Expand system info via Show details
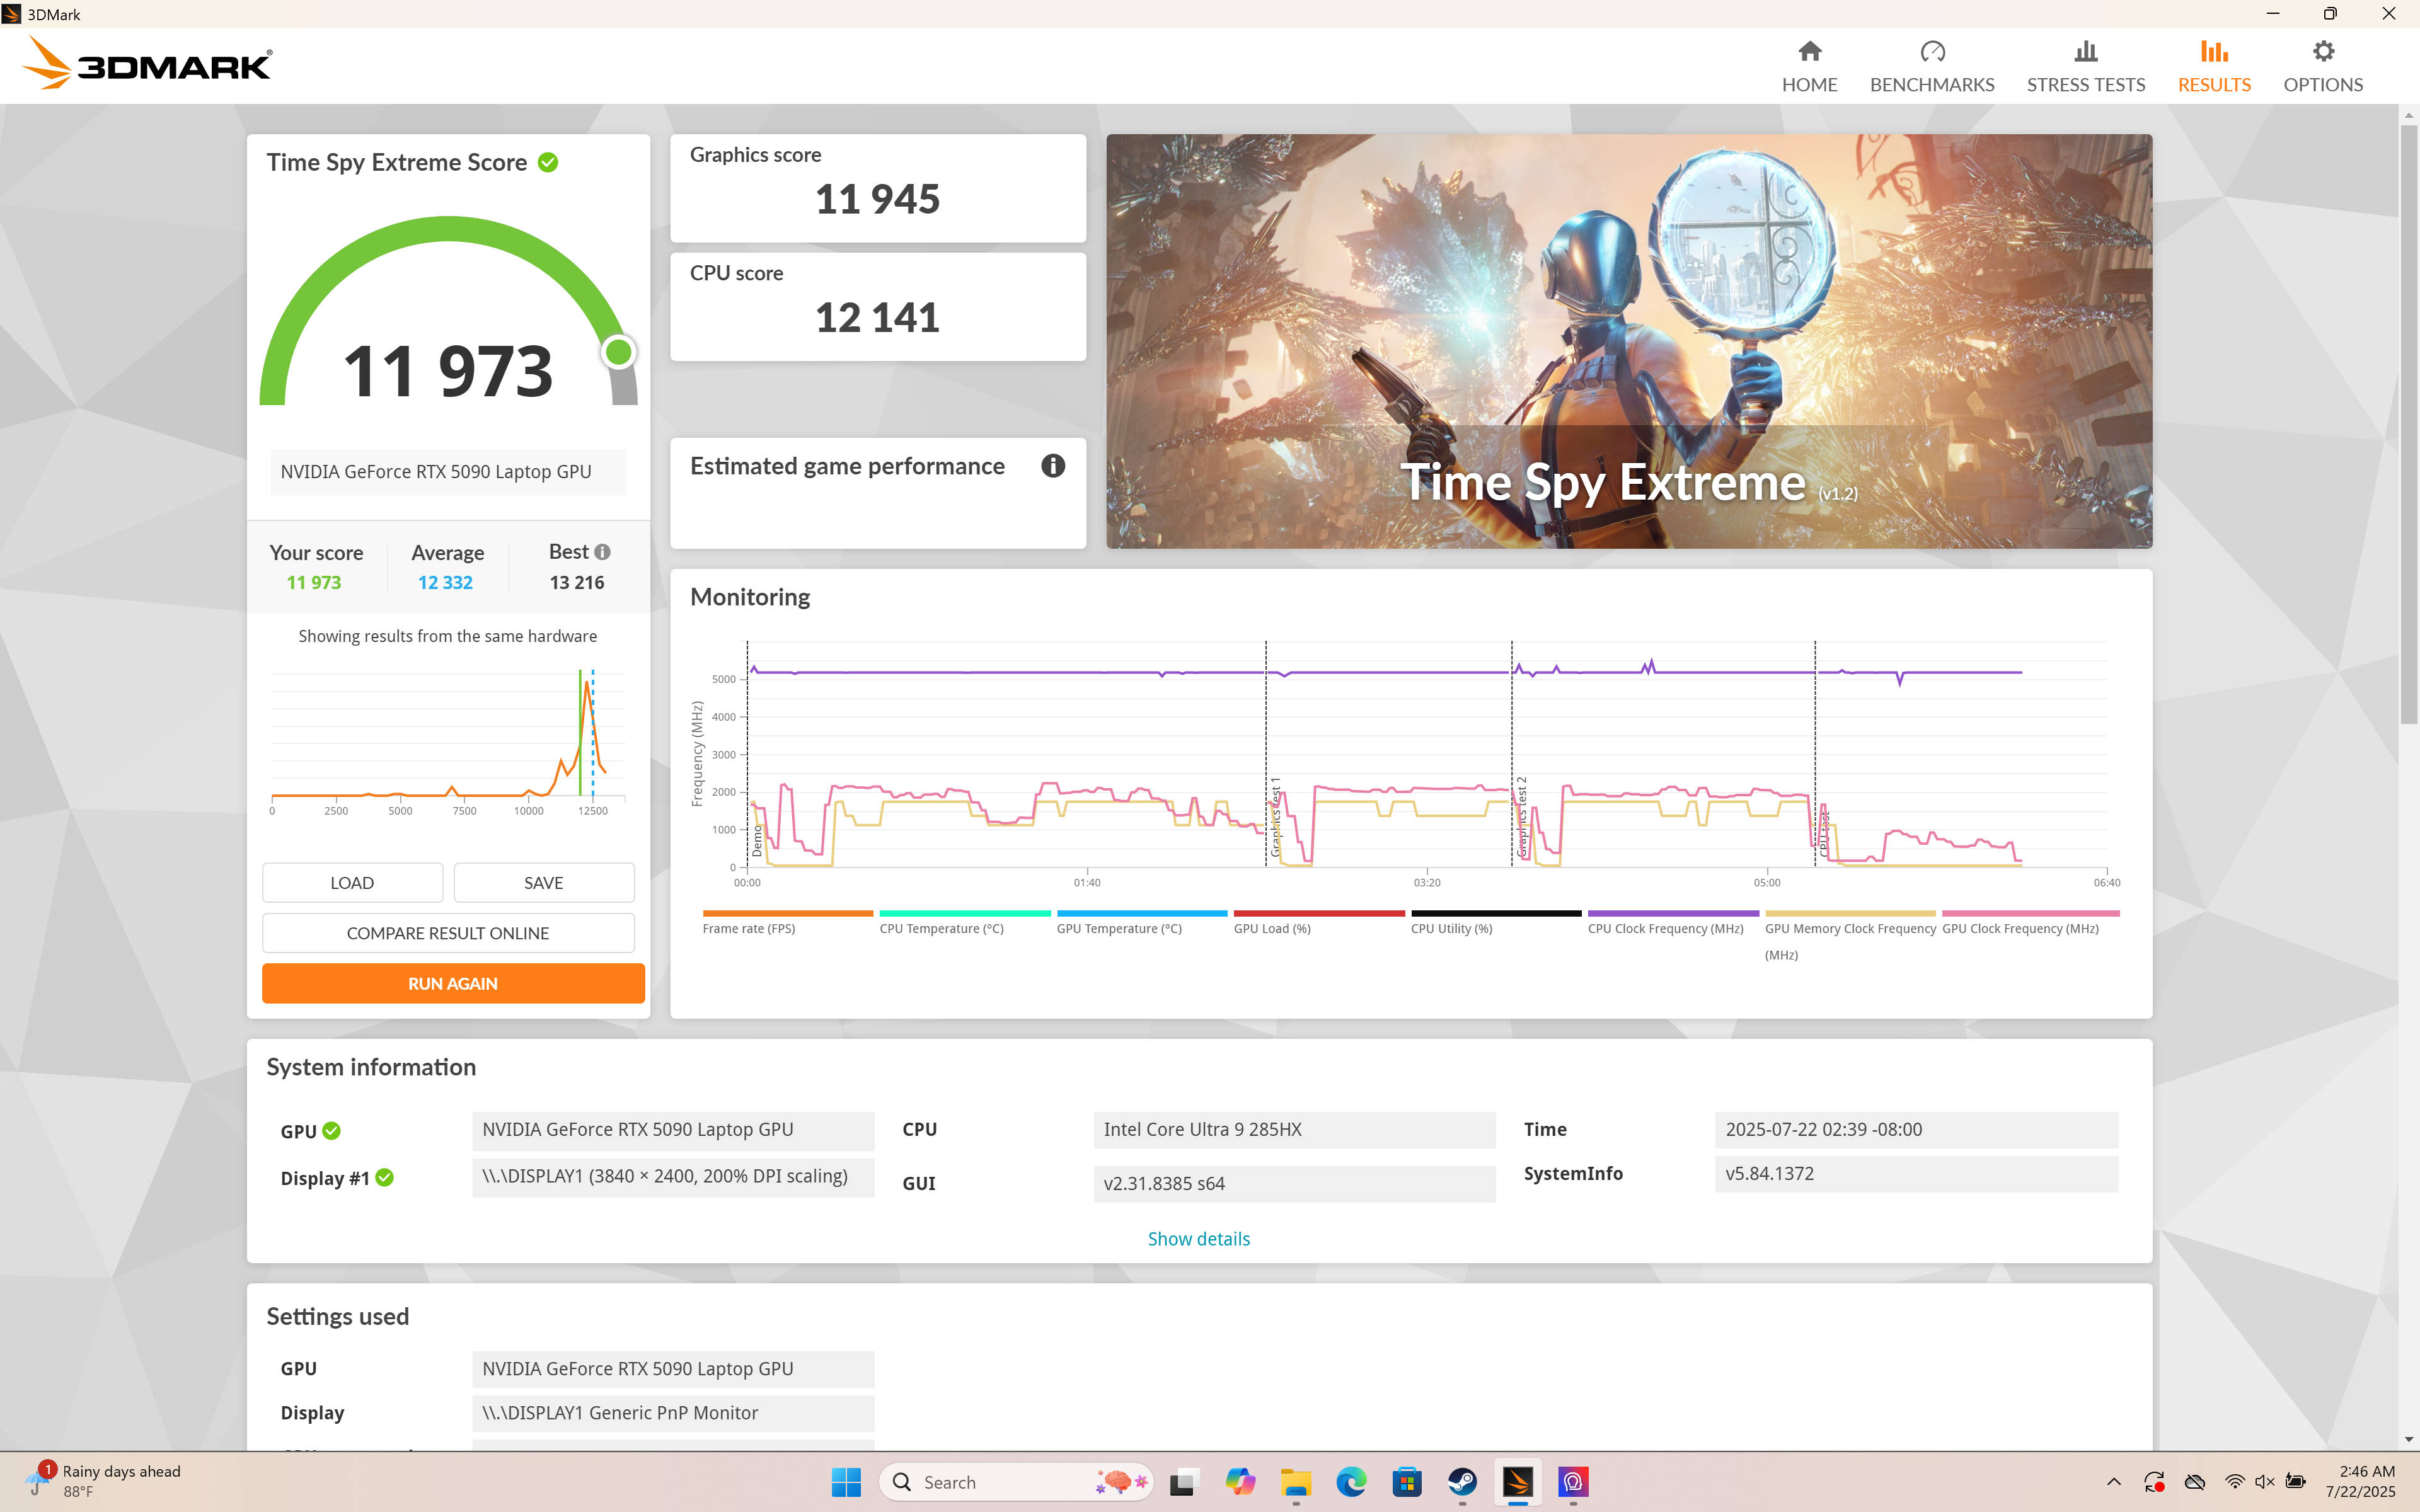 click(1198, 1239)
